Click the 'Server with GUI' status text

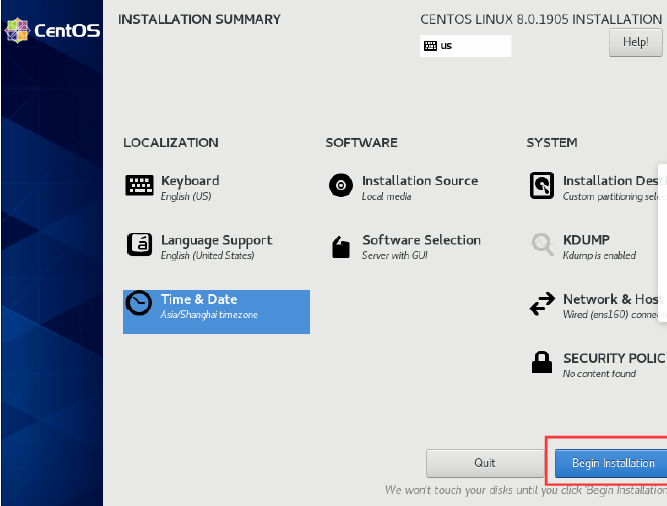click(395, 256)
